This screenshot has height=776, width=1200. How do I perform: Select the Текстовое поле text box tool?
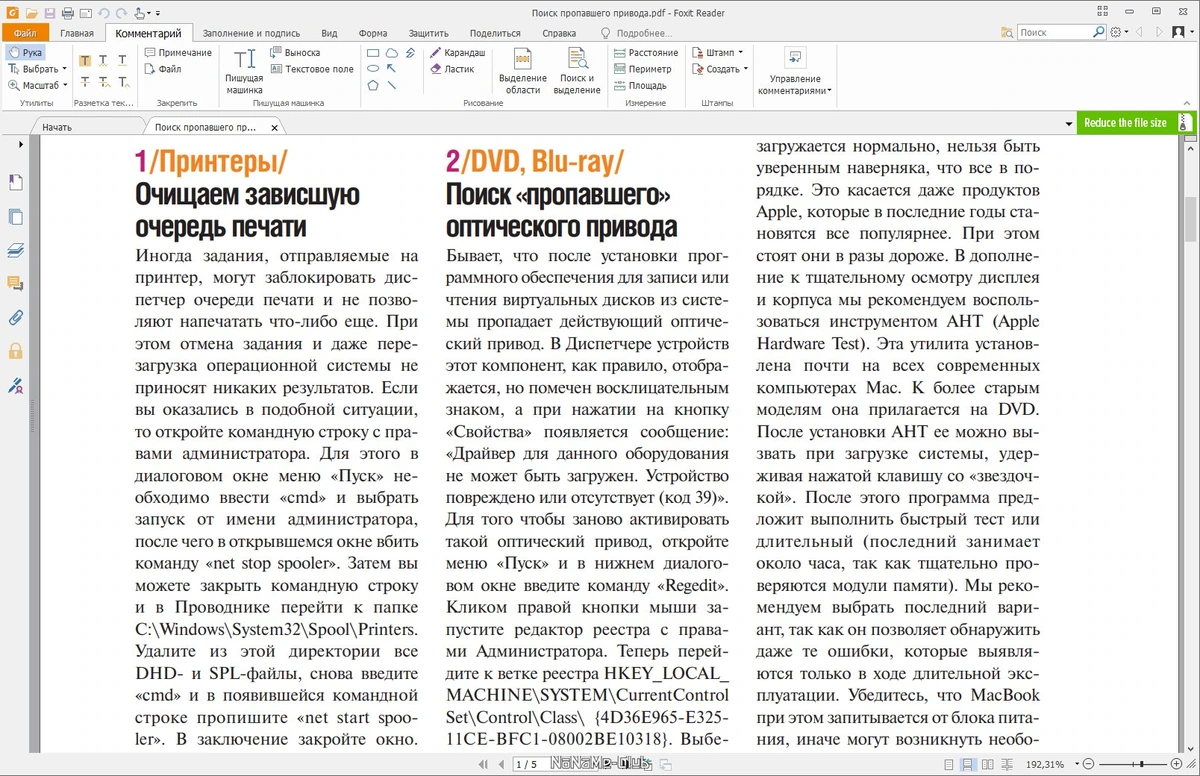(312, 69)
